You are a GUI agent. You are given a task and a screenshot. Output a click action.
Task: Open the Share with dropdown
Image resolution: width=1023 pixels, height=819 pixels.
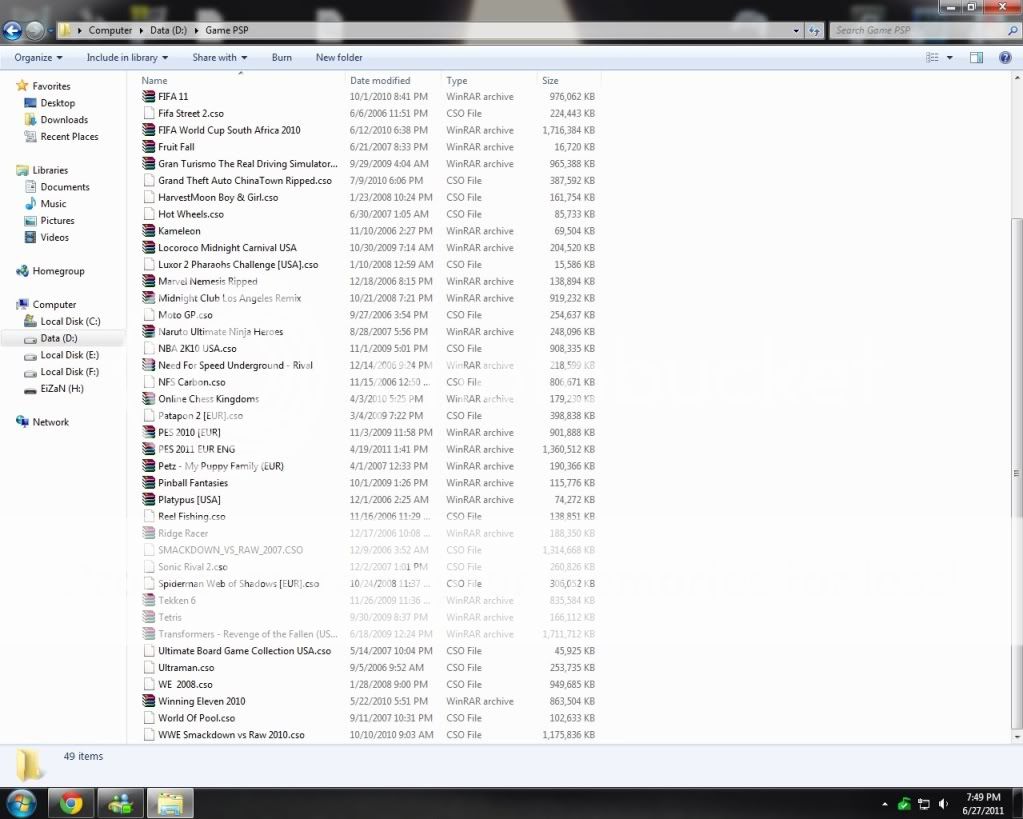click(220, 57)
